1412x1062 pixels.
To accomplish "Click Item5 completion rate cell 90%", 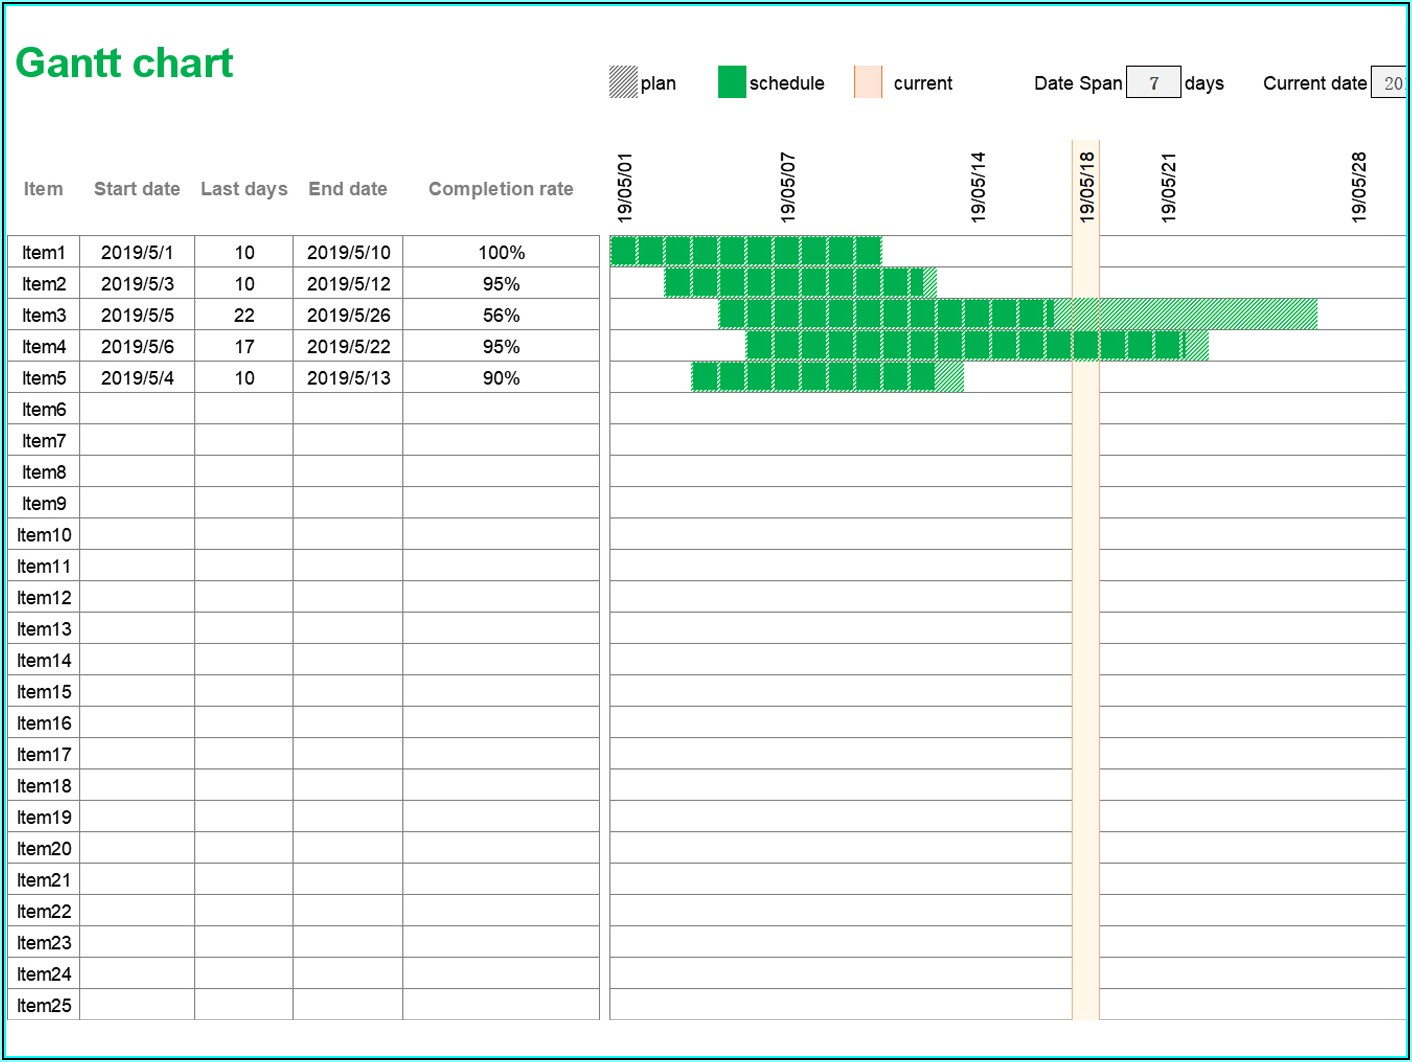I will click(500, 378).
